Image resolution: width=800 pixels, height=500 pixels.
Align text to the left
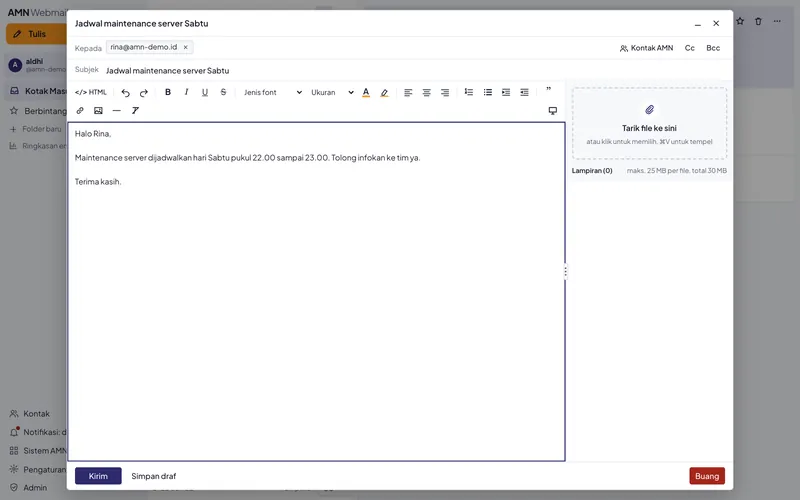click(408, 92)
